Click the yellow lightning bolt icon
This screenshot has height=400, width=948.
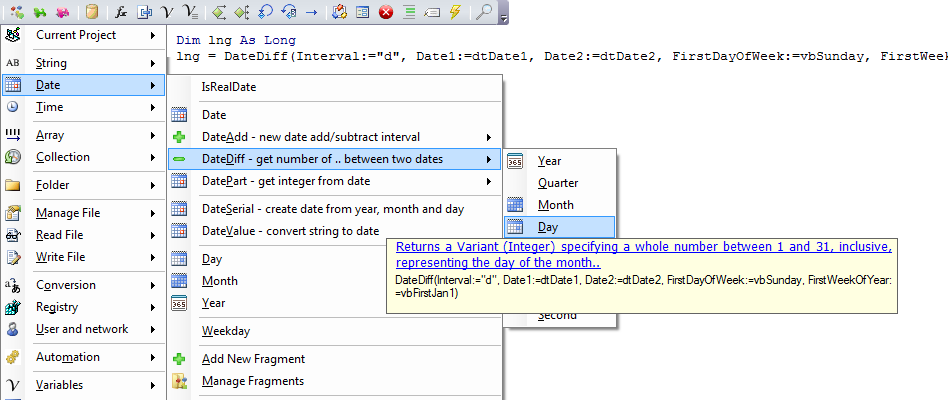coord(455,12)
